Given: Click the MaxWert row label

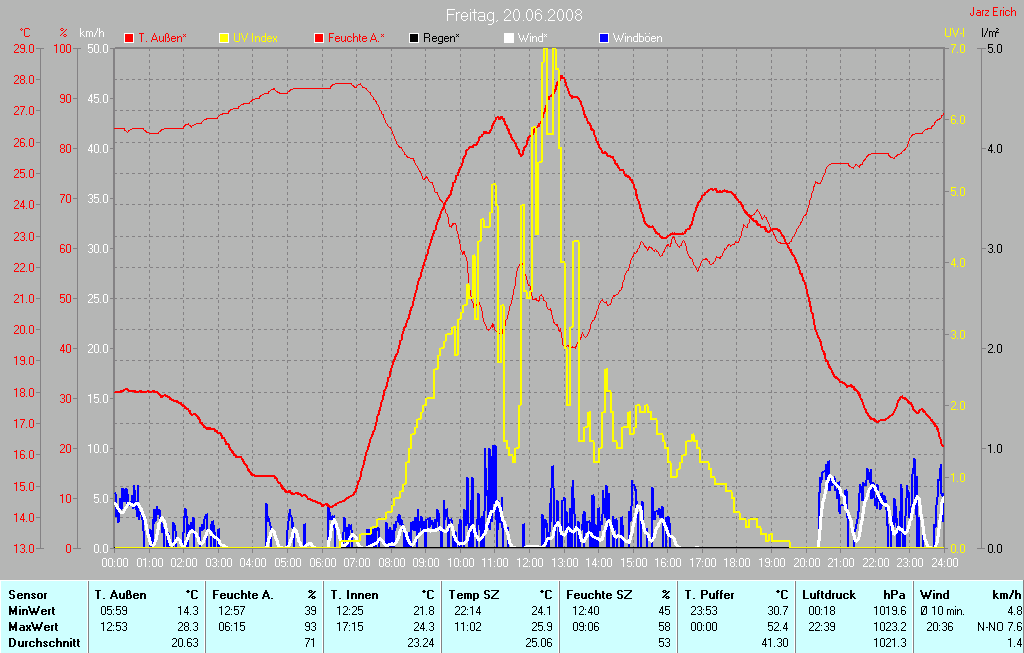Looking at the screenshot, I should [x=31, y=626].
